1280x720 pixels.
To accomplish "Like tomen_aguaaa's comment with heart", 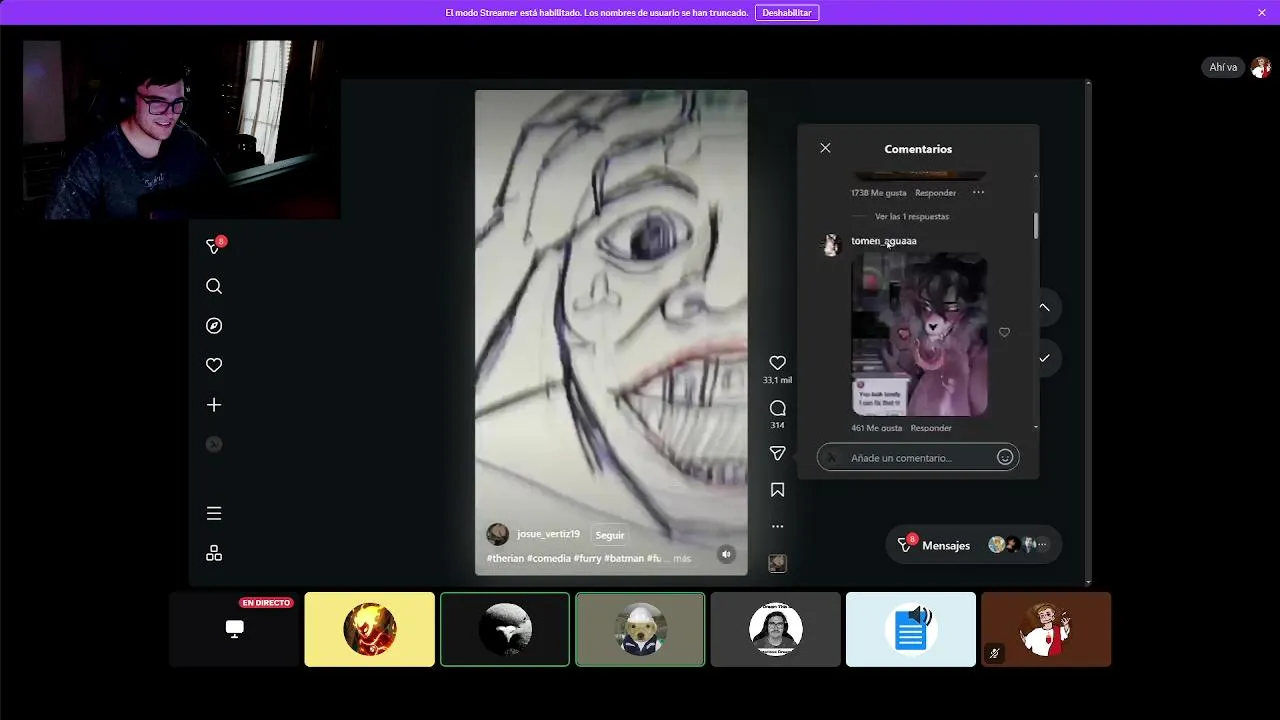I will coord(1004,332).
